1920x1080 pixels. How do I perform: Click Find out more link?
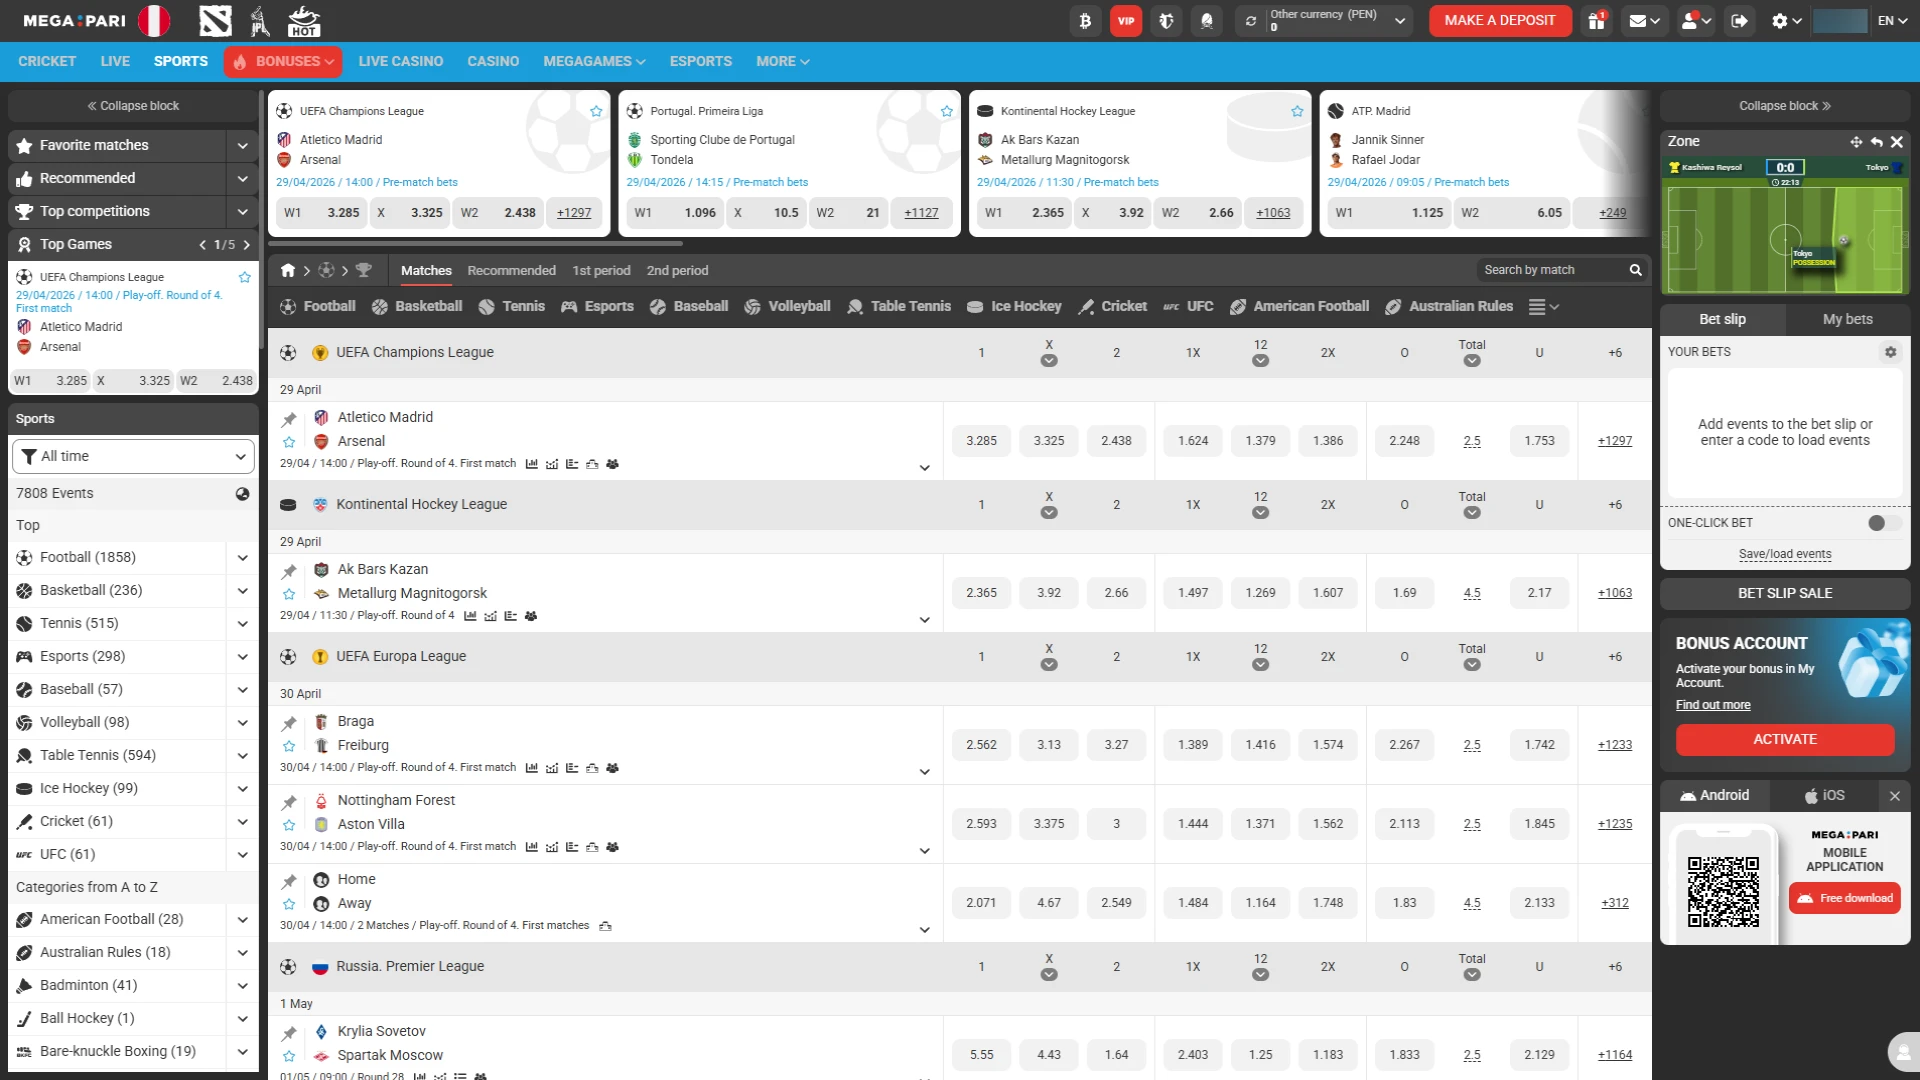coord(1712,705)
